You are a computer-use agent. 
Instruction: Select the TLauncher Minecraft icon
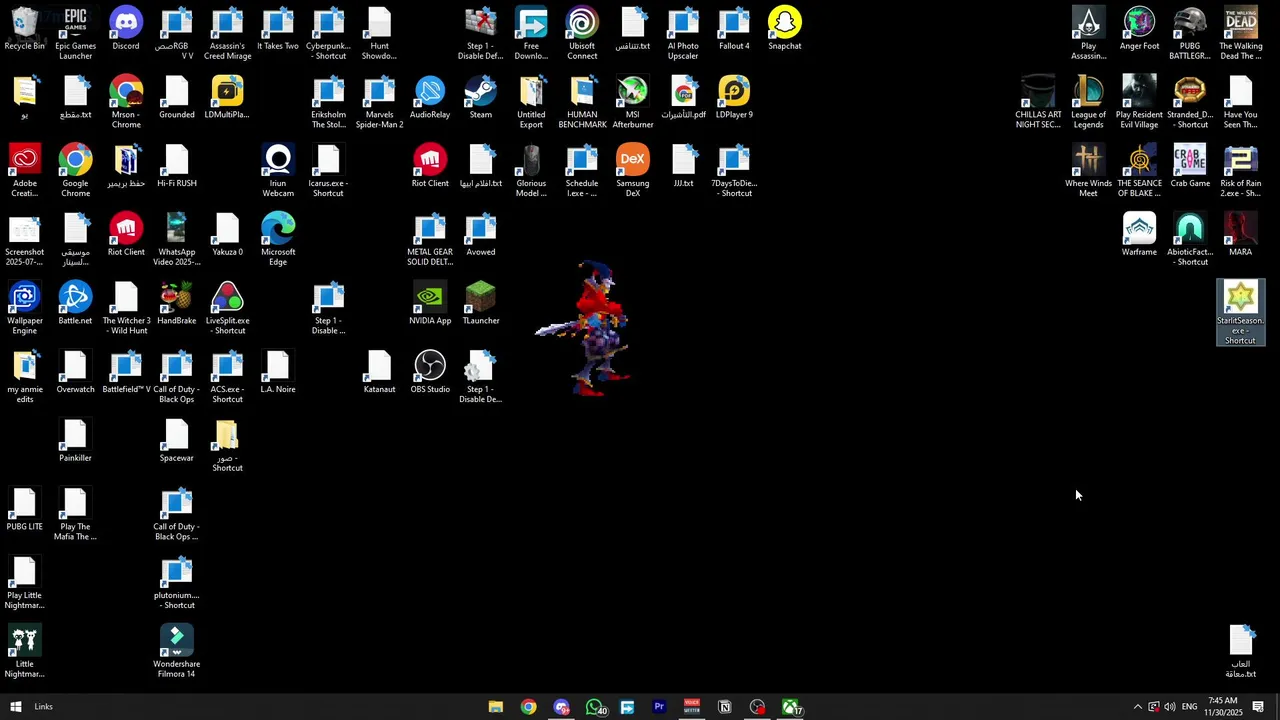coord(481,304)
